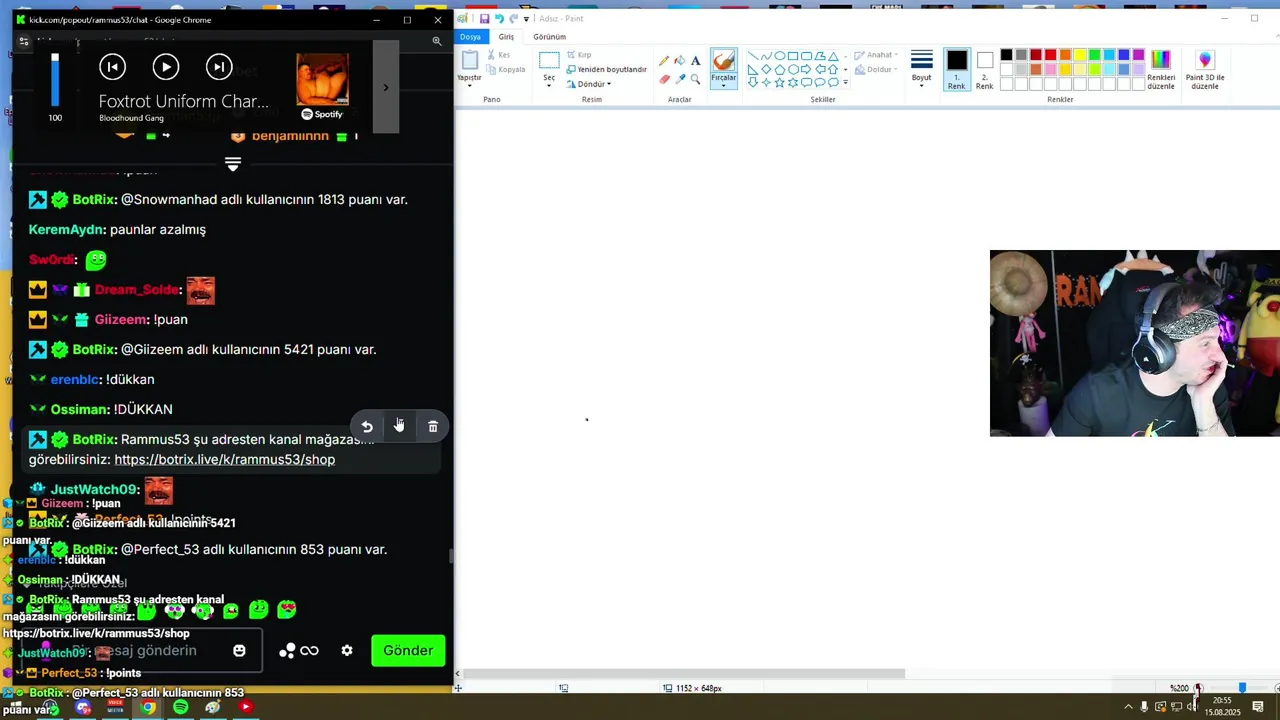Open the Seç selection dropdown
The image size is (1280, 720).
(549, 80)
